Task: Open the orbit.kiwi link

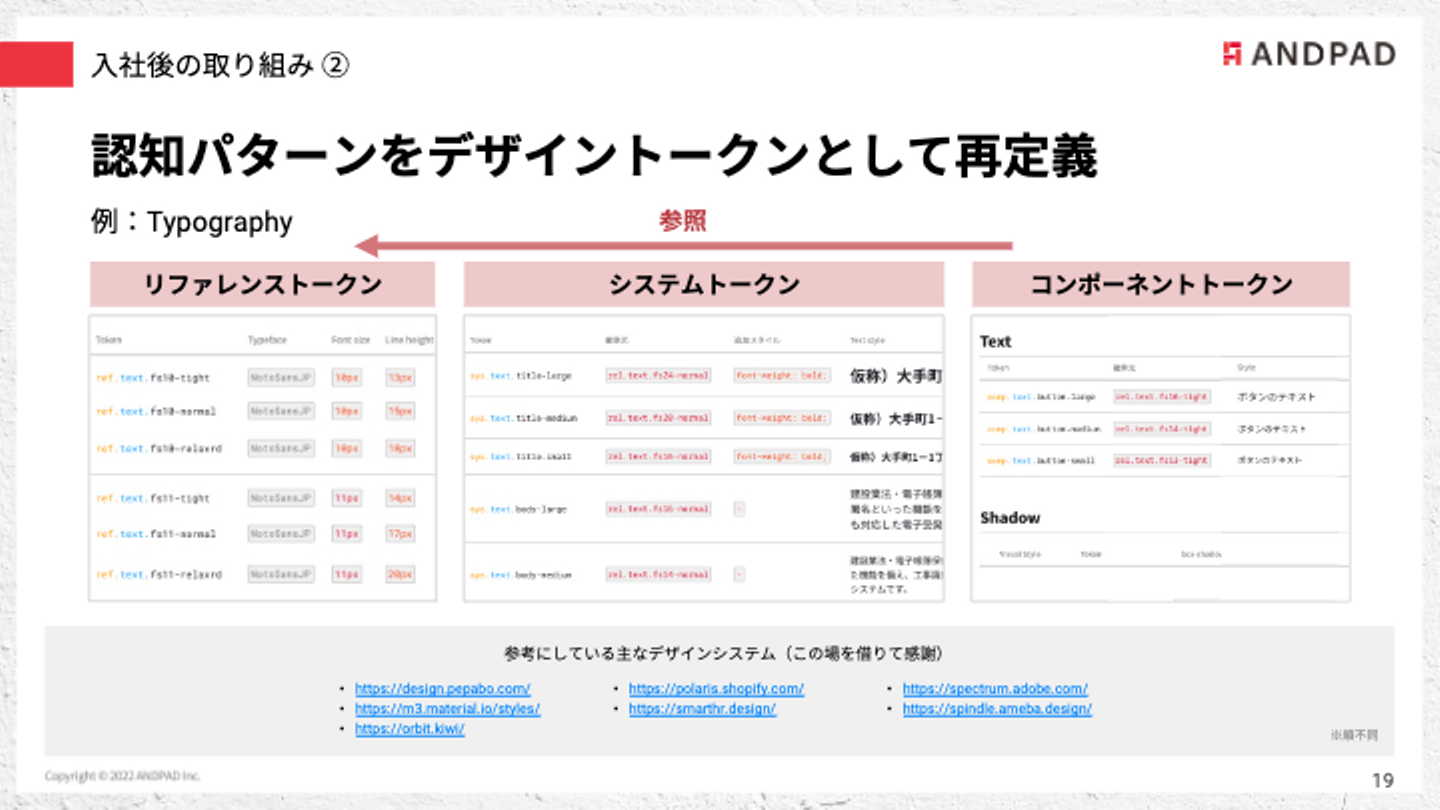Action: point(410,729)
